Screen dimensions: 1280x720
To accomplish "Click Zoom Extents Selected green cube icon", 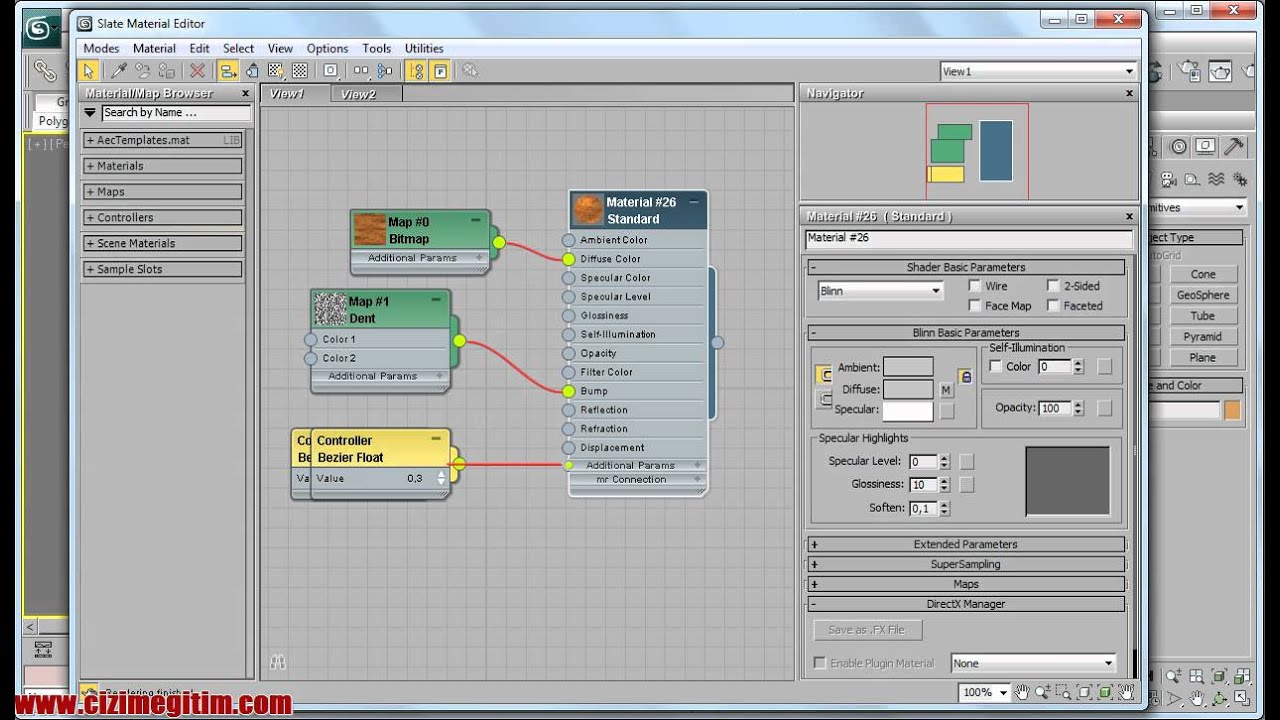I will point(1105,692).
